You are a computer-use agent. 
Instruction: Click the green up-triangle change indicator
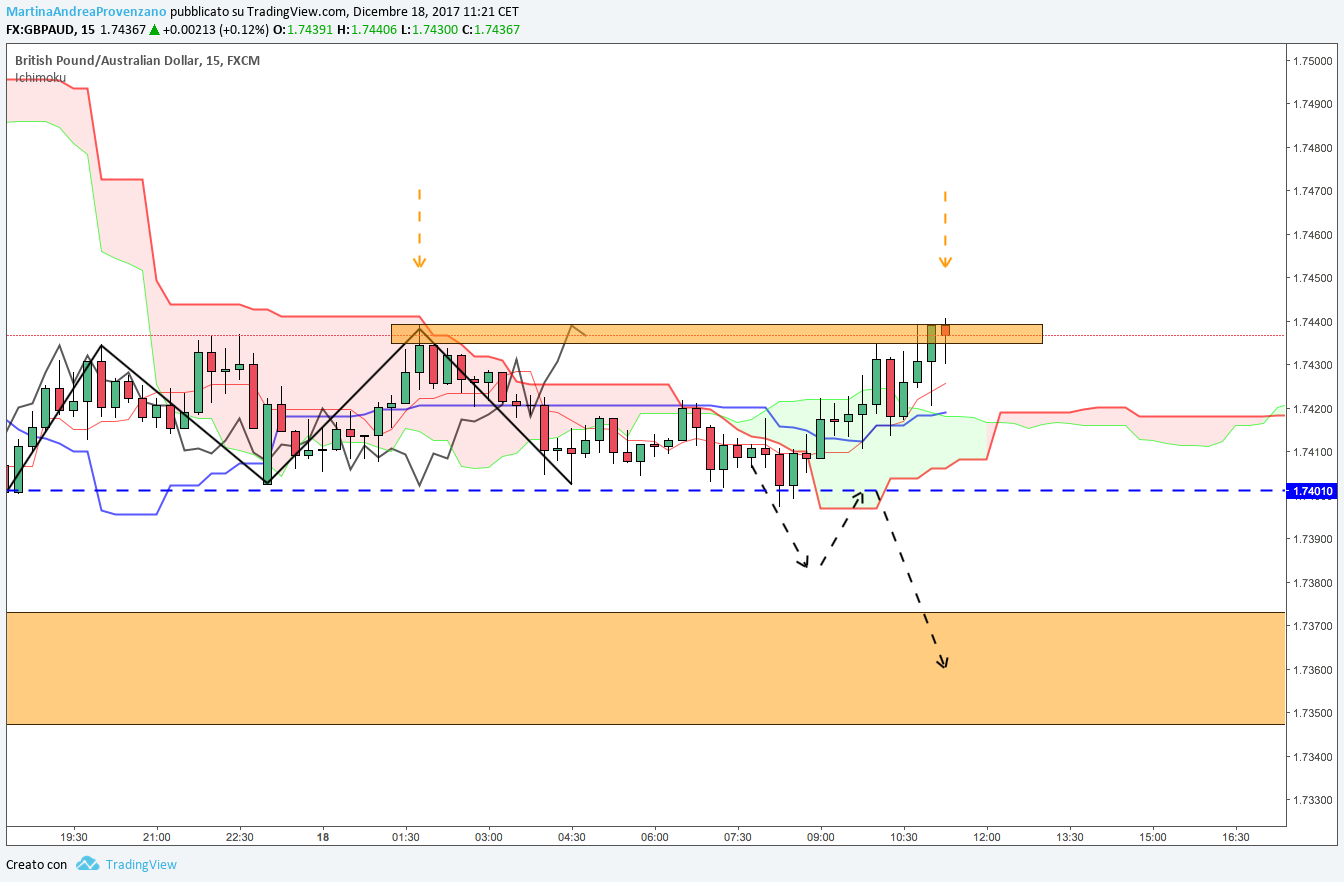(x=152, y=30)
